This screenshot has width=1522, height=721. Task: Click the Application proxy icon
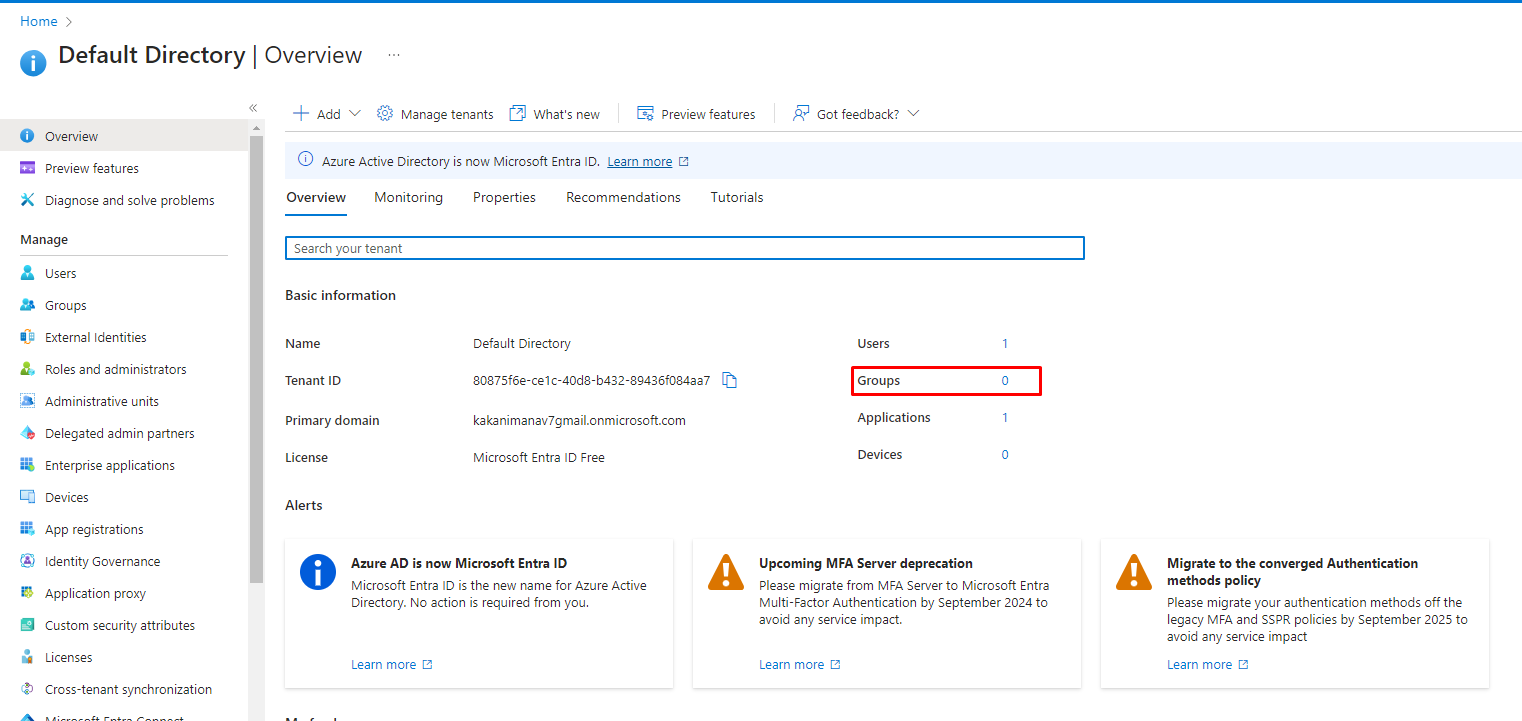pyautogui.click(x=27, y=593)
